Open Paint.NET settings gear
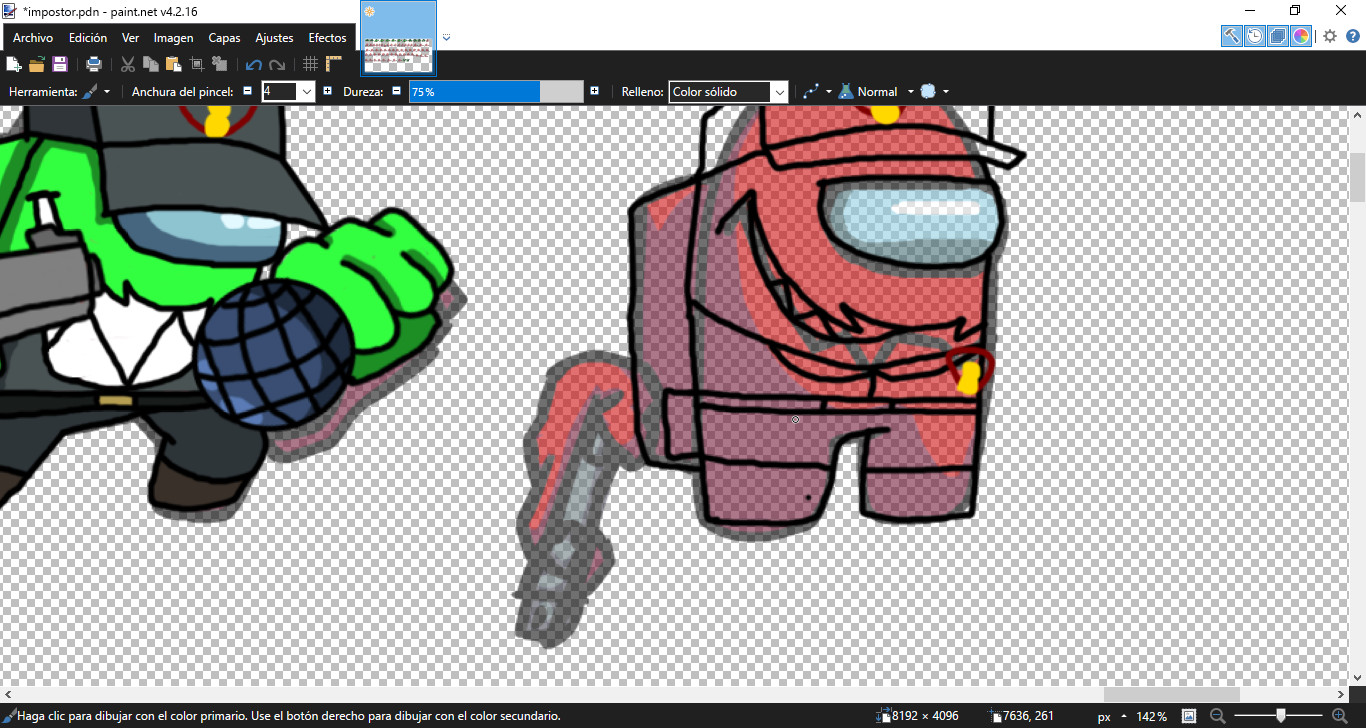Viewport: 1366px width, 728px height. (1330, 35)
